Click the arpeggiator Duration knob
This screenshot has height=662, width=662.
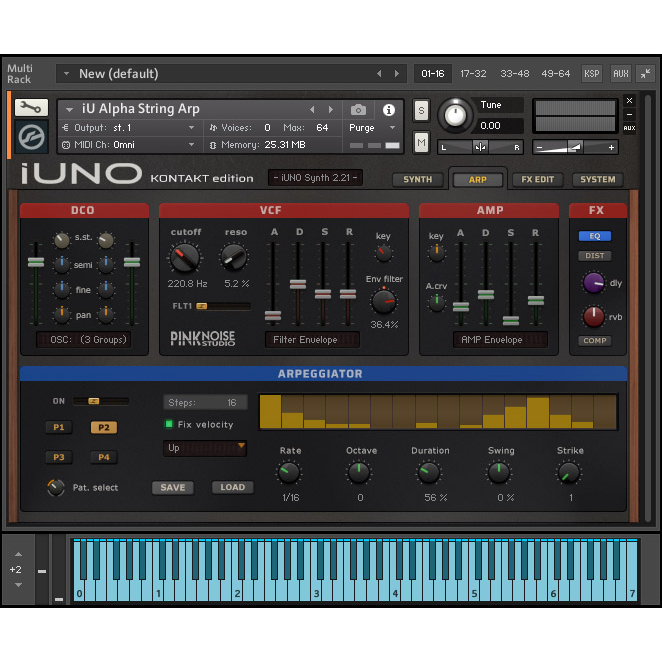click(x=429, y=472)
